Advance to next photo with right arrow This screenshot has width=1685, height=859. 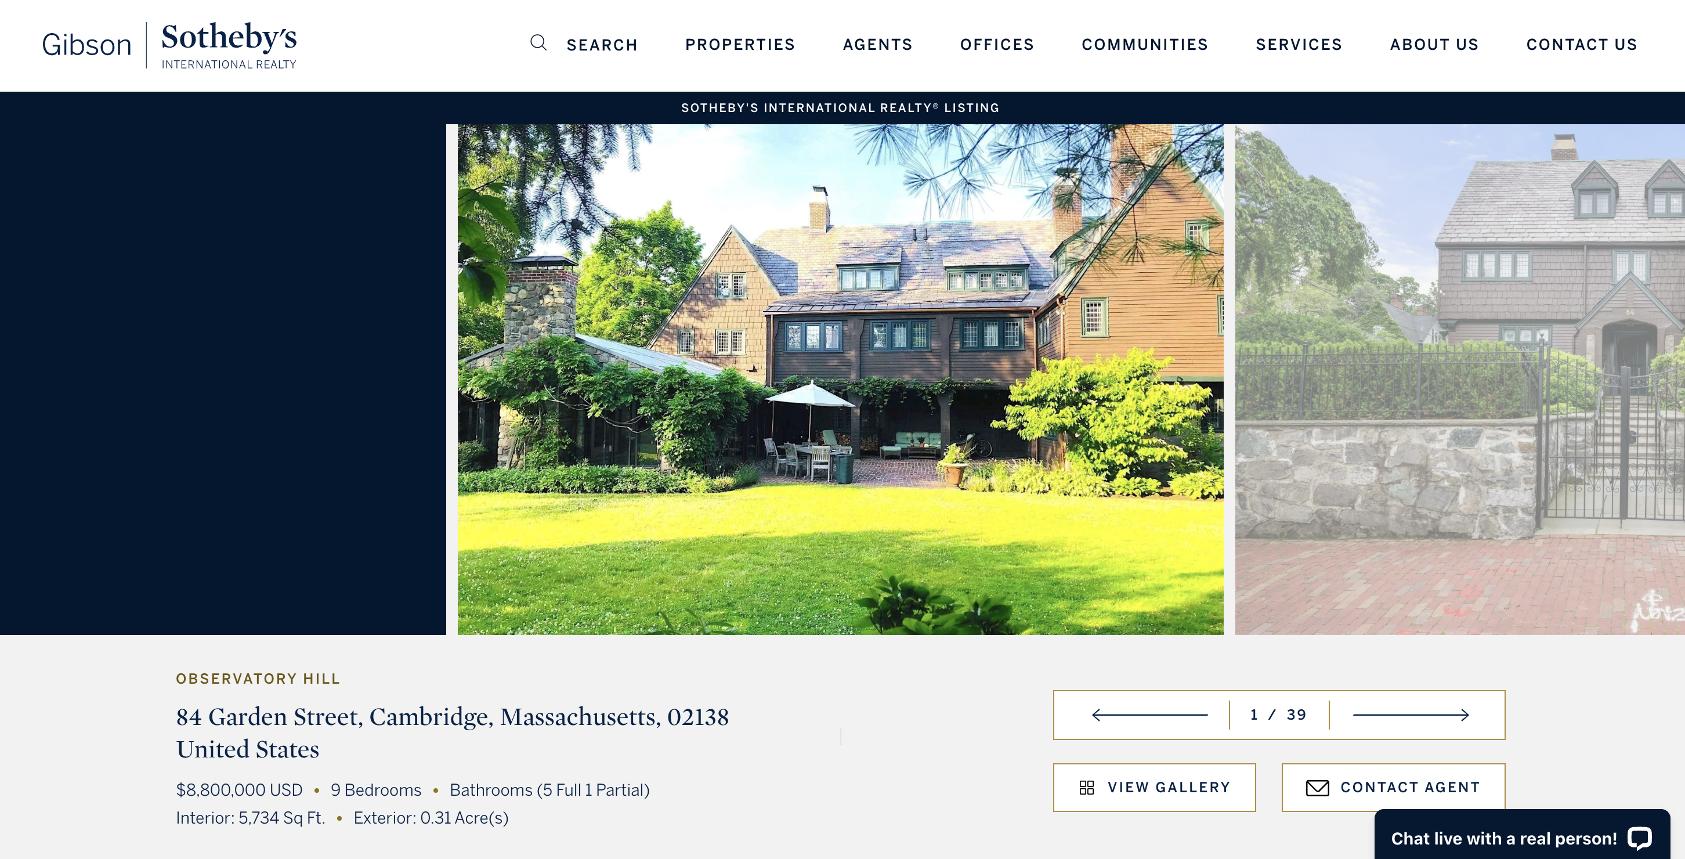1411,715
